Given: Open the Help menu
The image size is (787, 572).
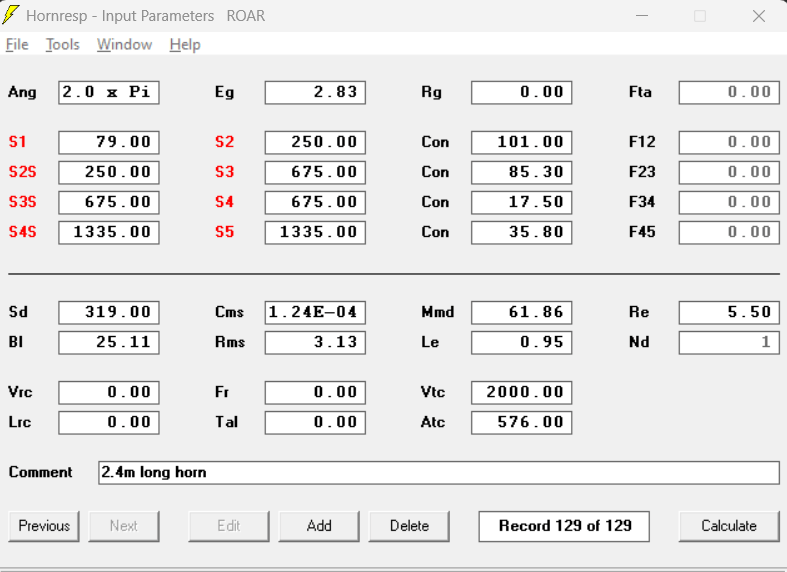Looking at the screenshot, I should point(185,45).
